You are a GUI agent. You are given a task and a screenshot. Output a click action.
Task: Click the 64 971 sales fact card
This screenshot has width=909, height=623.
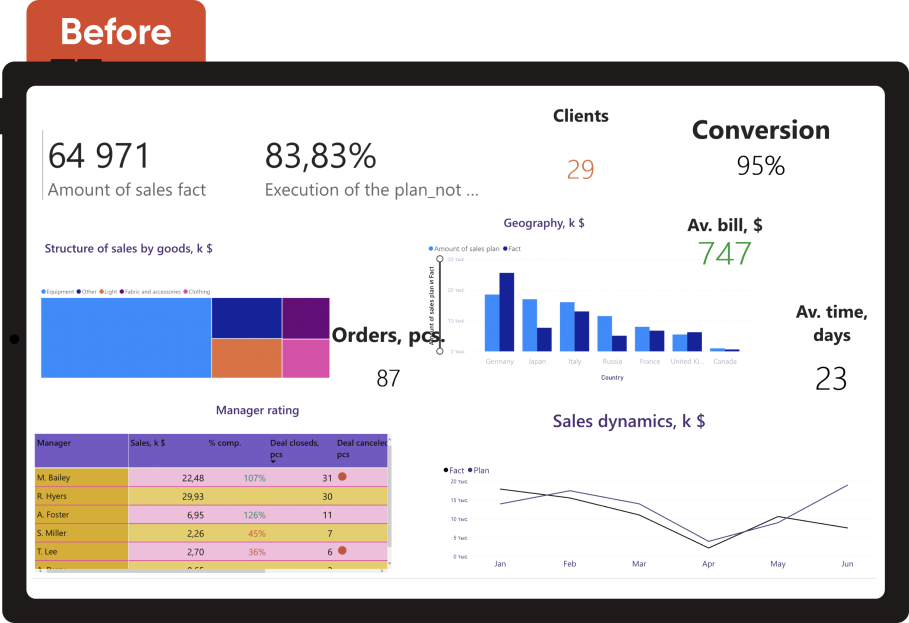[126, 169]
